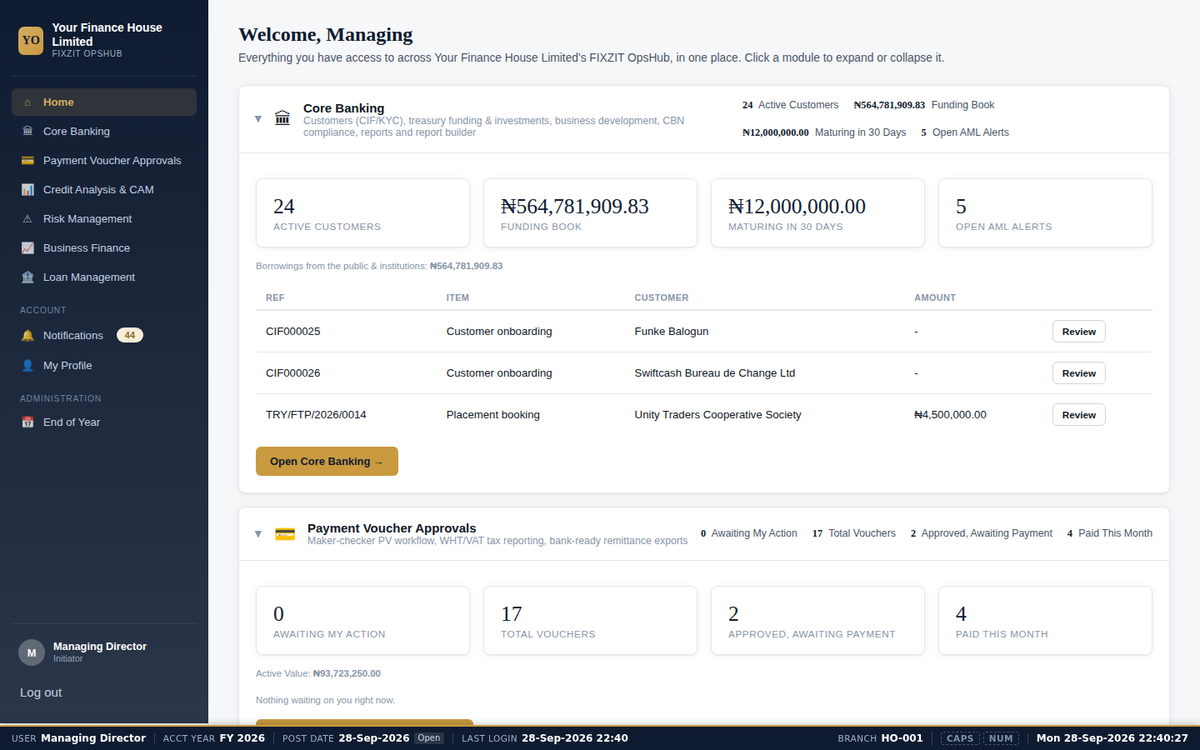This screenshot has width=1200, height=750.
Task: Click the Total Vouchers stat card
Action: 590,621
